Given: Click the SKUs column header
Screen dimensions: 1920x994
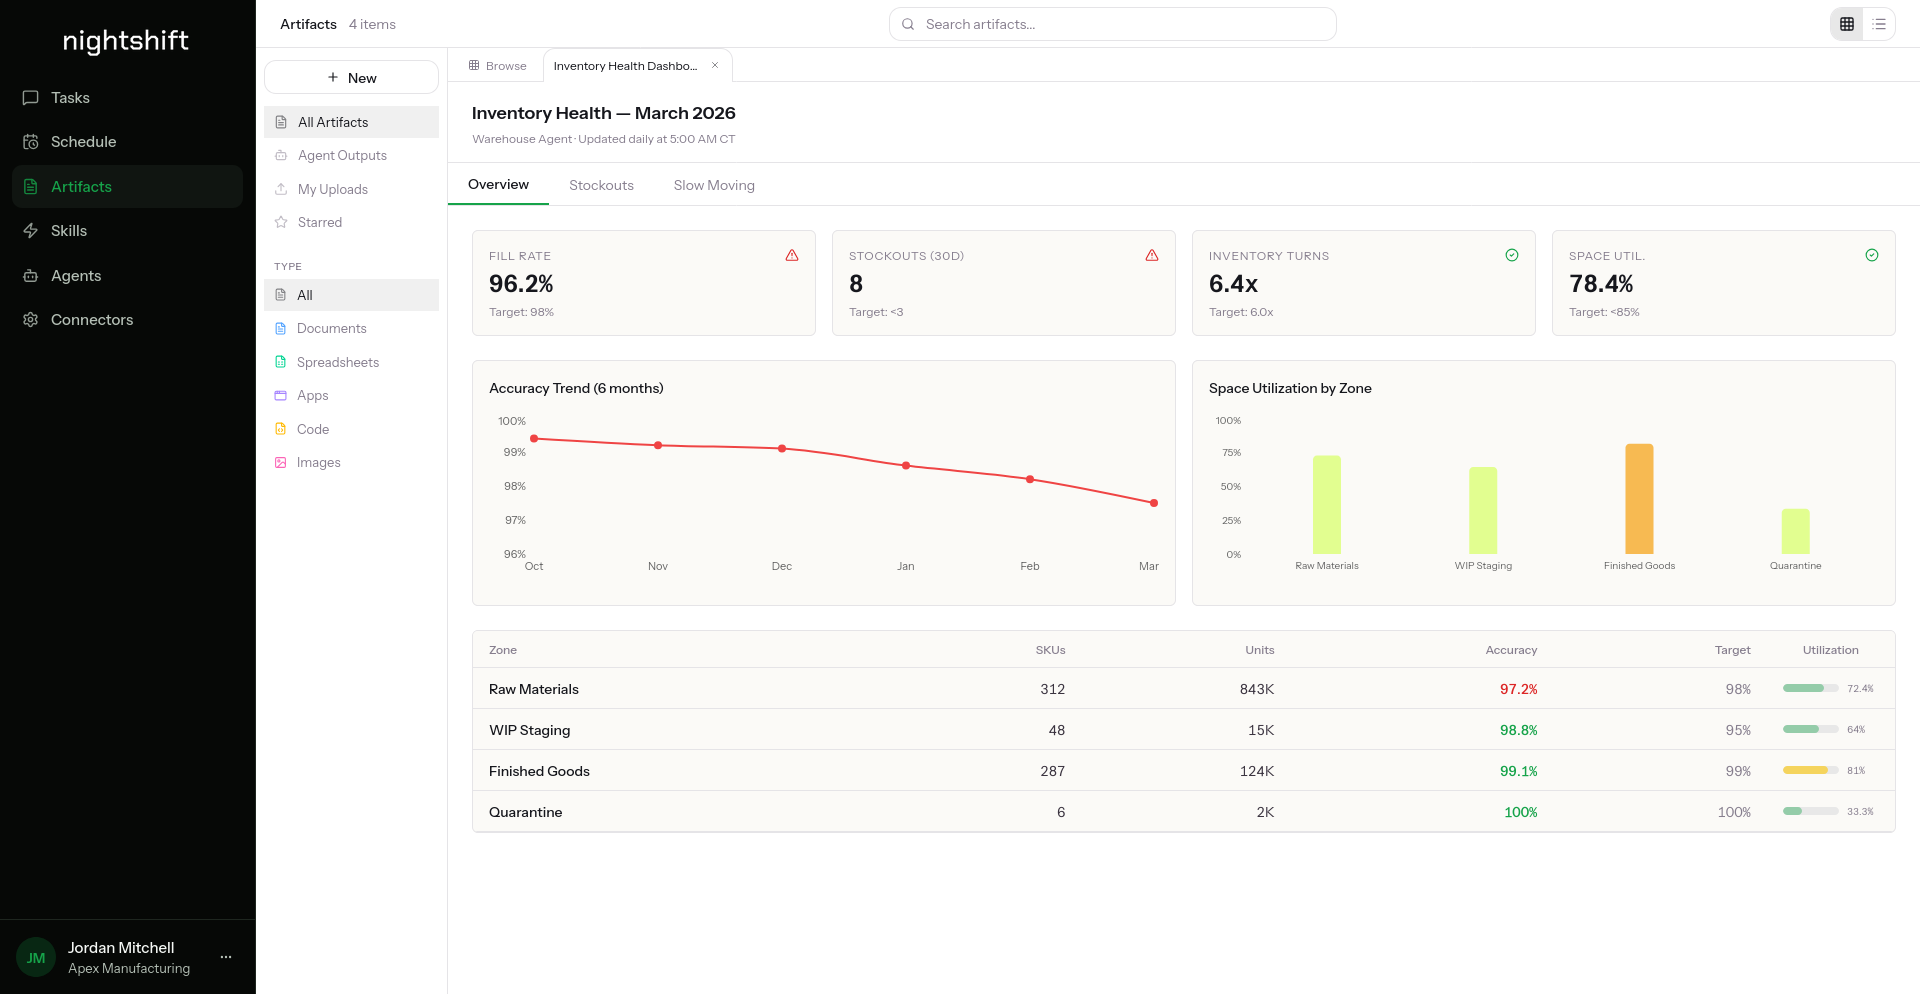Looking at the screenshot, I should [1050, 650].
